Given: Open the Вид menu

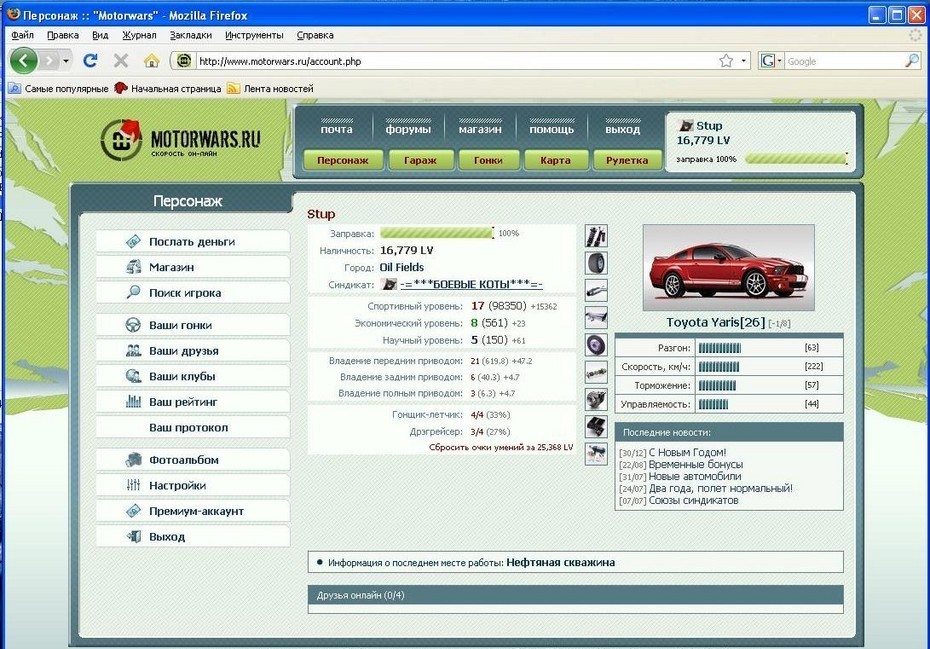Looking at the screenshot, I should (x=100, y=35).
